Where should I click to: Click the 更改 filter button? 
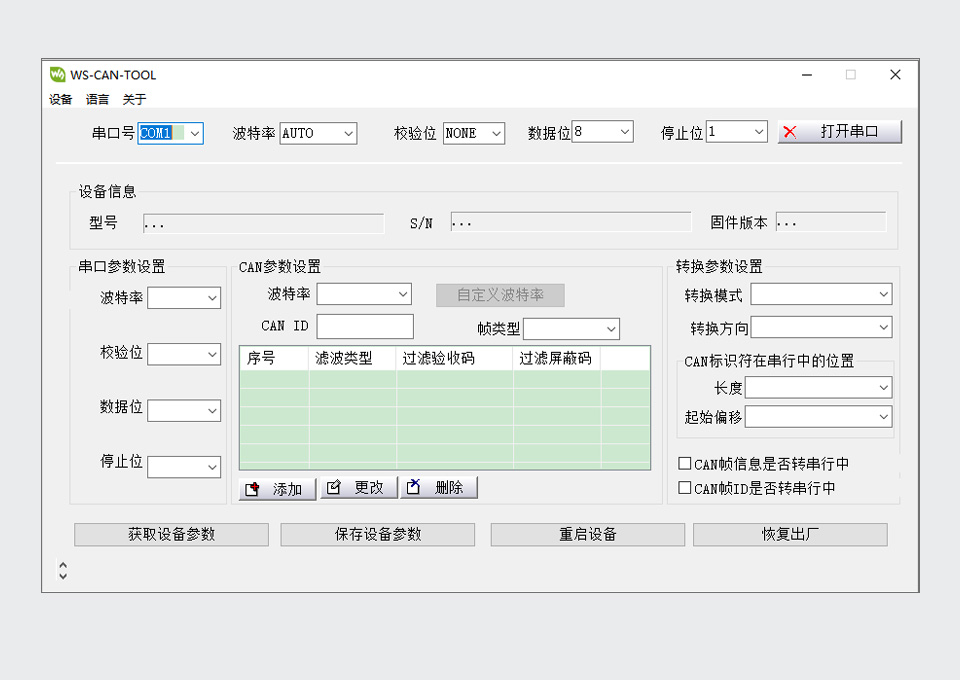coord(359,487)
